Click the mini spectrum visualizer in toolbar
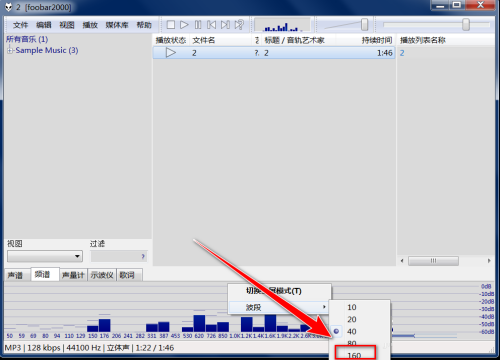500x360 pixels. click(x=282, y=25)
